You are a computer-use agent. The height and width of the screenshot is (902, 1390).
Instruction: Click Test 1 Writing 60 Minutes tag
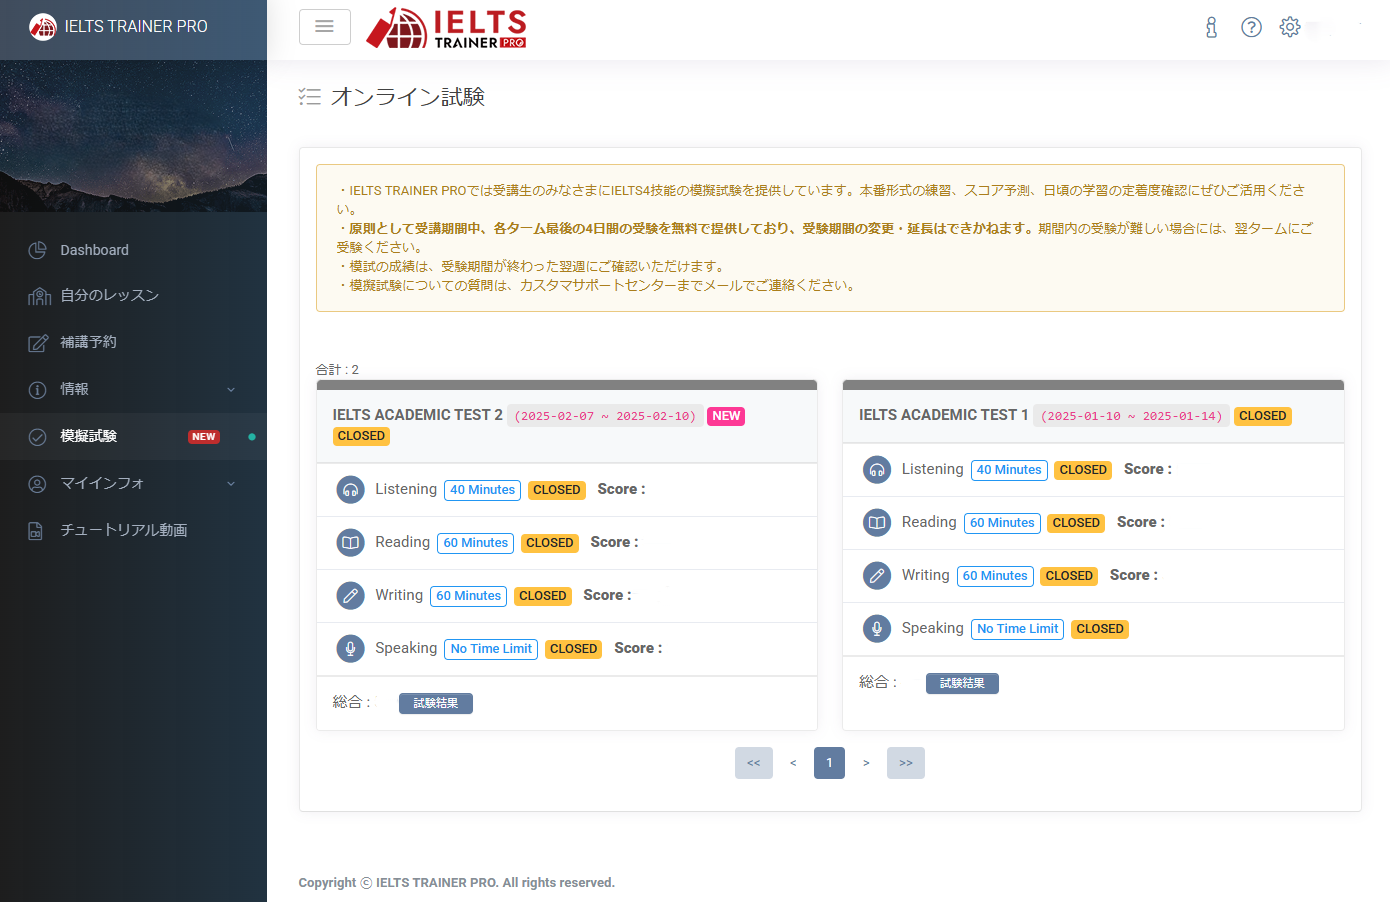tap(995, 576)
